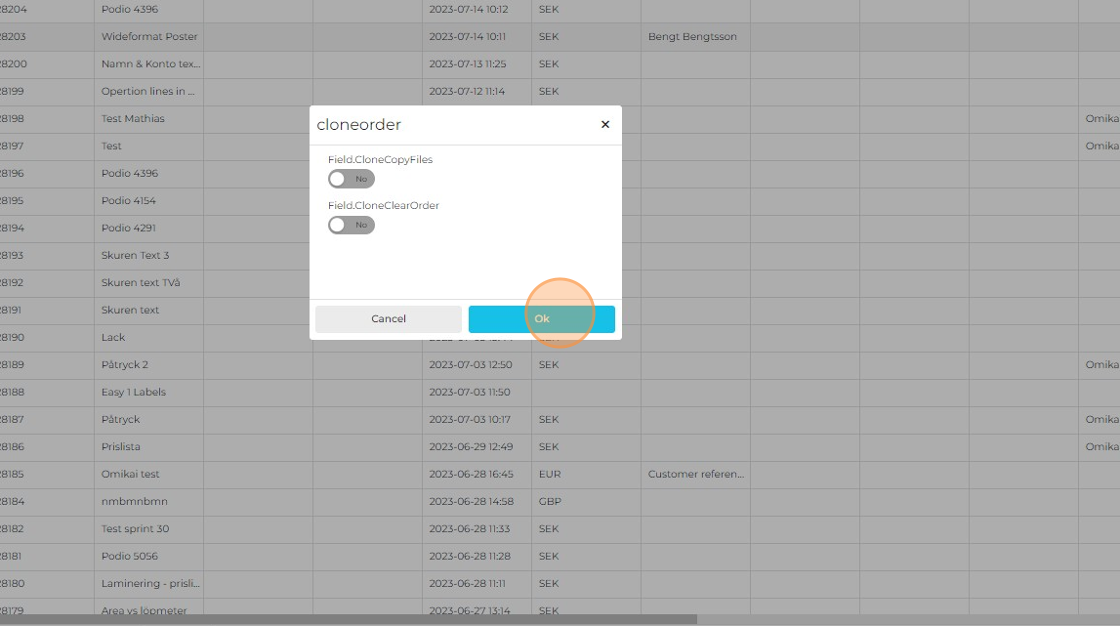Click the Omikai test order name
The image size is (1120, 626).
[x=131, y=474]
